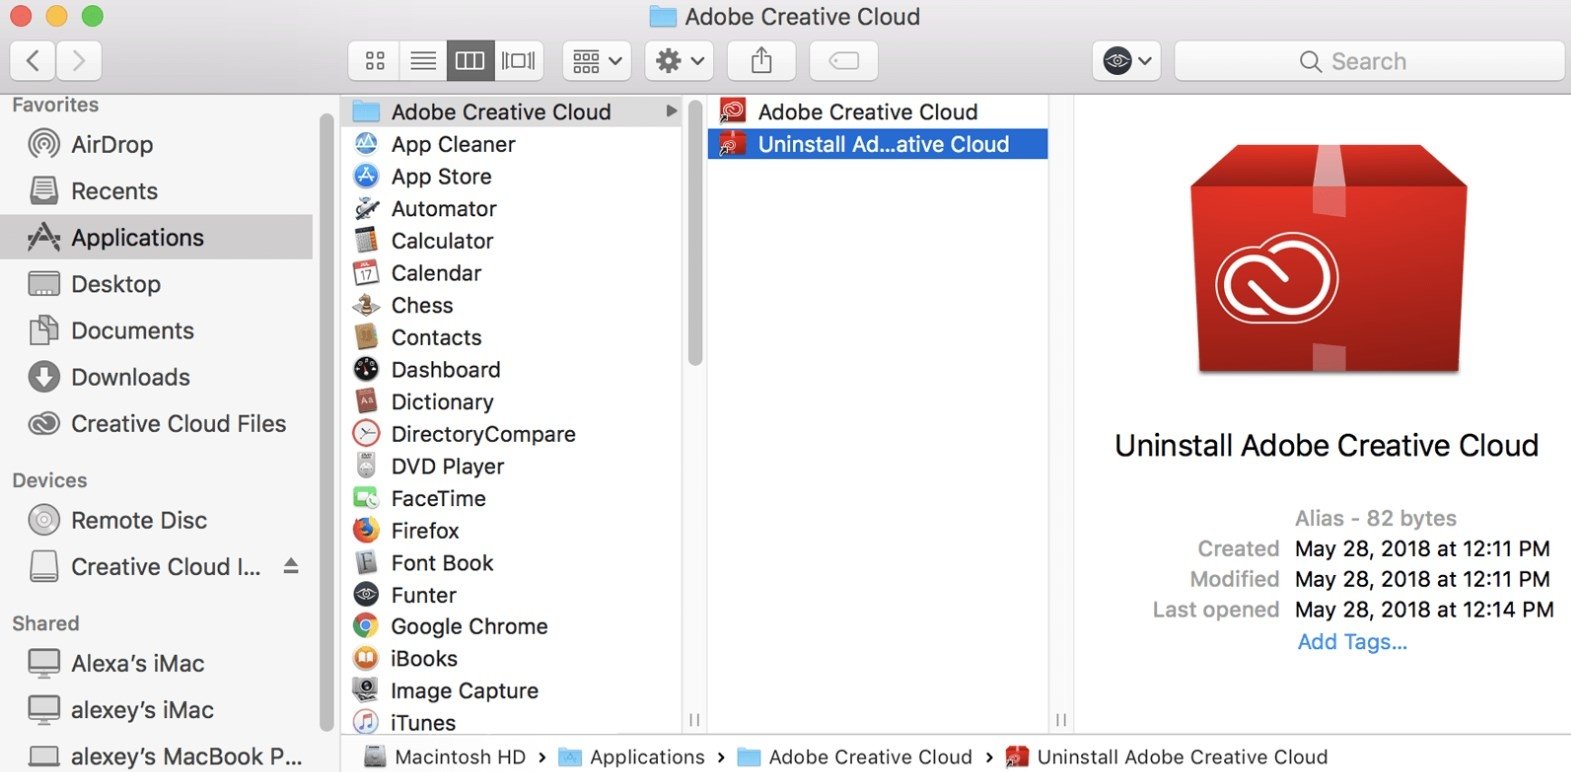Select the Creative Cloud I... device
This screenshot has width=1571, height=772.
click(145, 567)
